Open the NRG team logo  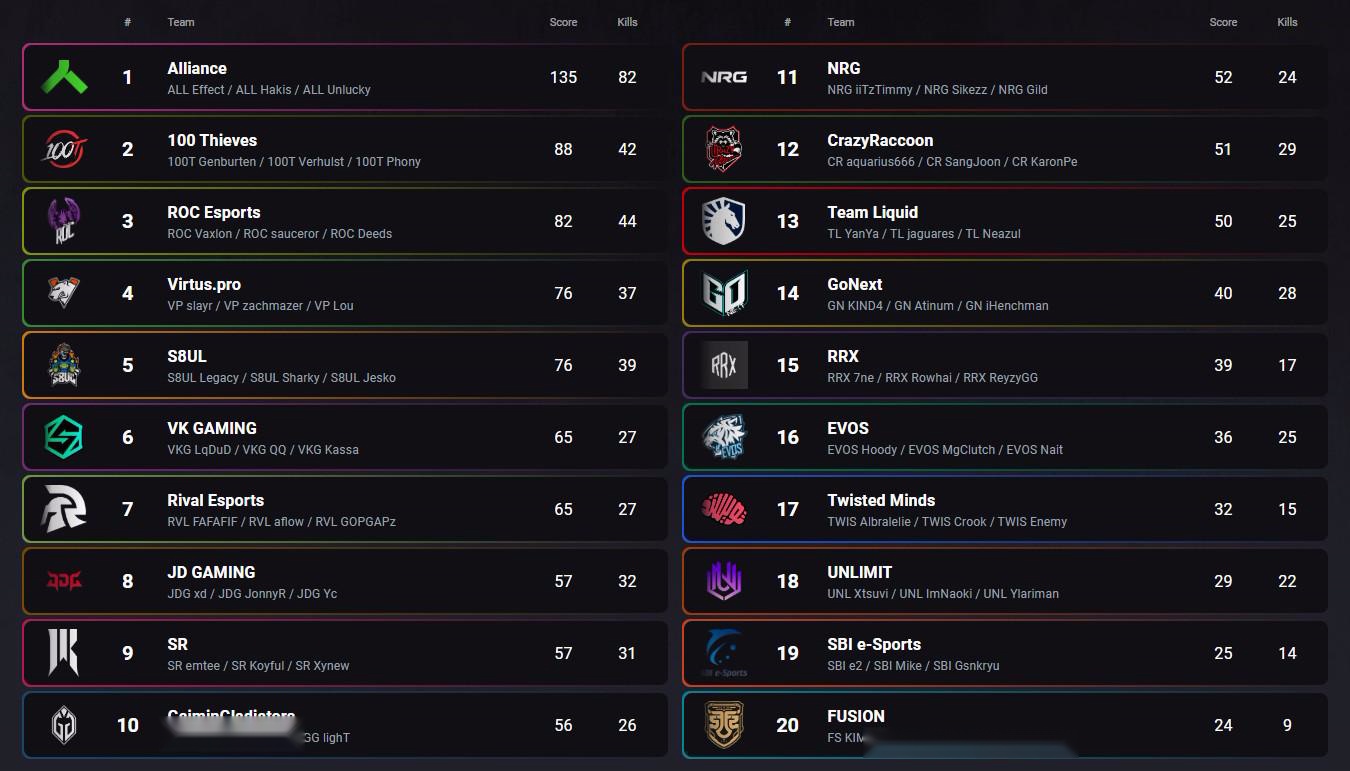724,77
